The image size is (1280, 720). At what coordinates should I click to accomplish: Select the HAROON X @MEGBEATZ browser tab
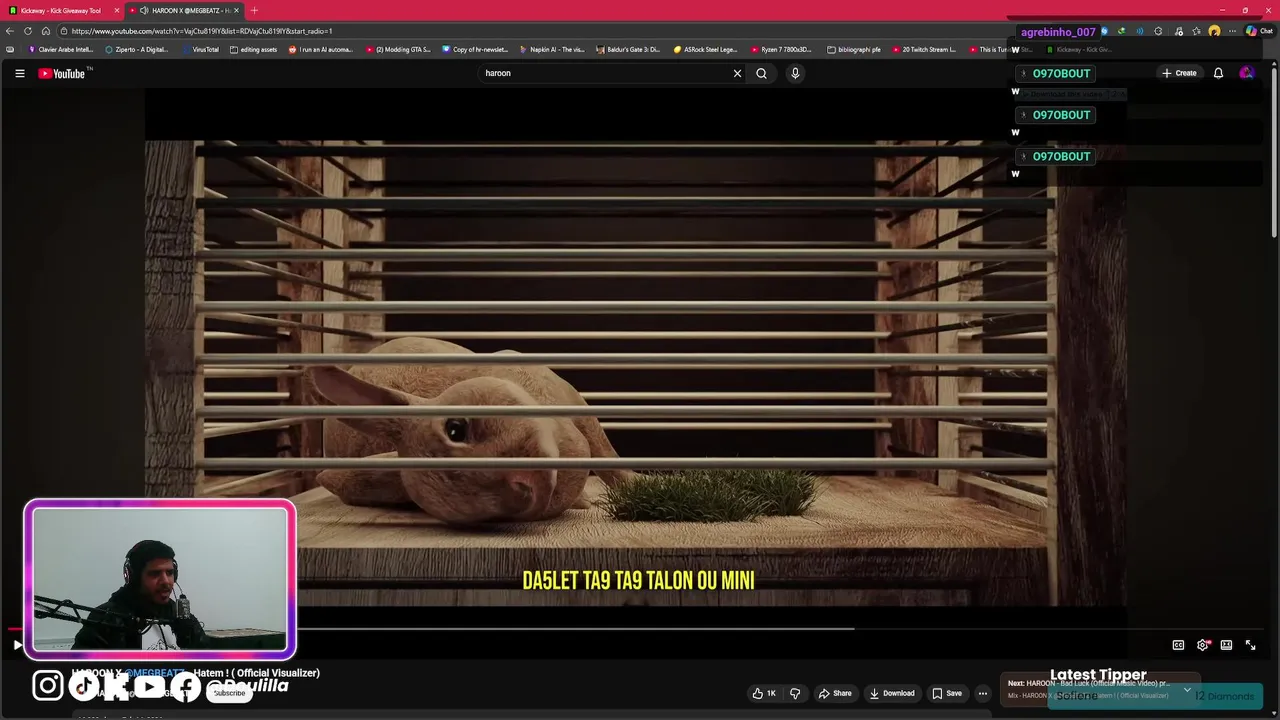click(x=185, y=10)
